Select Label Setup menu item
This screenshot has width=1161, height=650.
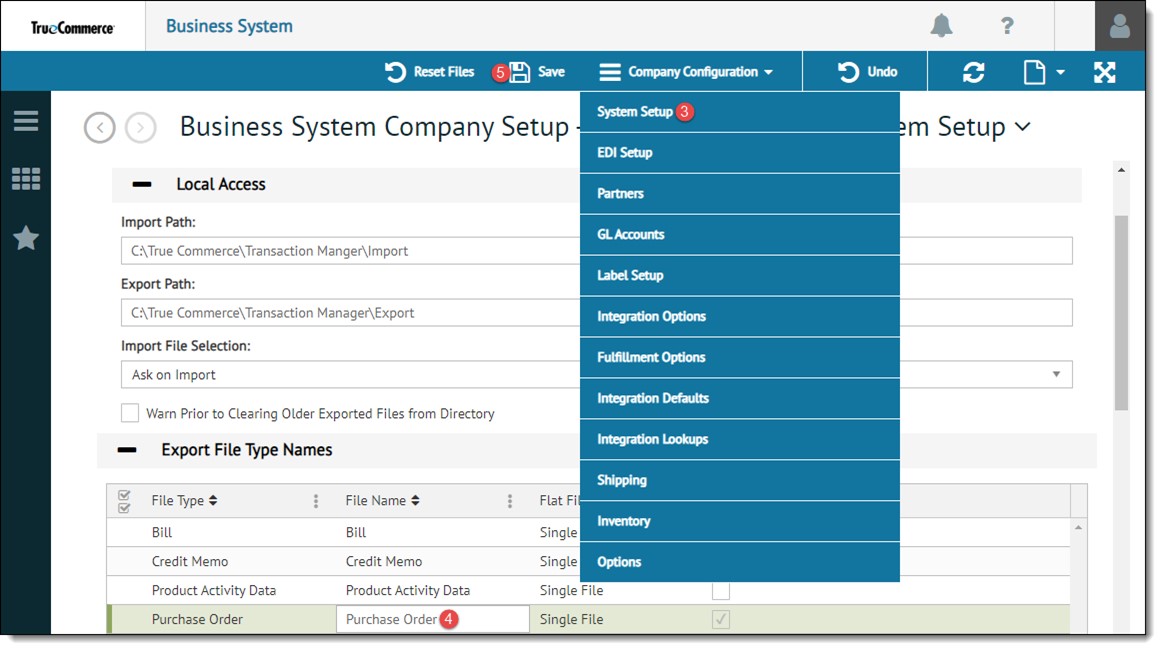coord(740,275)
